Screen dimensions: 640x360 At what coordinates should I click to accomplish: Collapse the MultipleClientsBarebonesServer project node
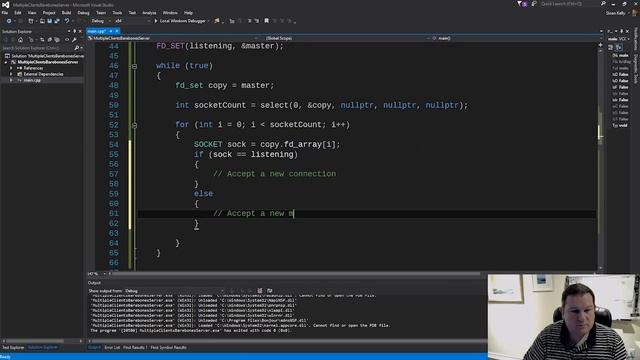[6, 62]
